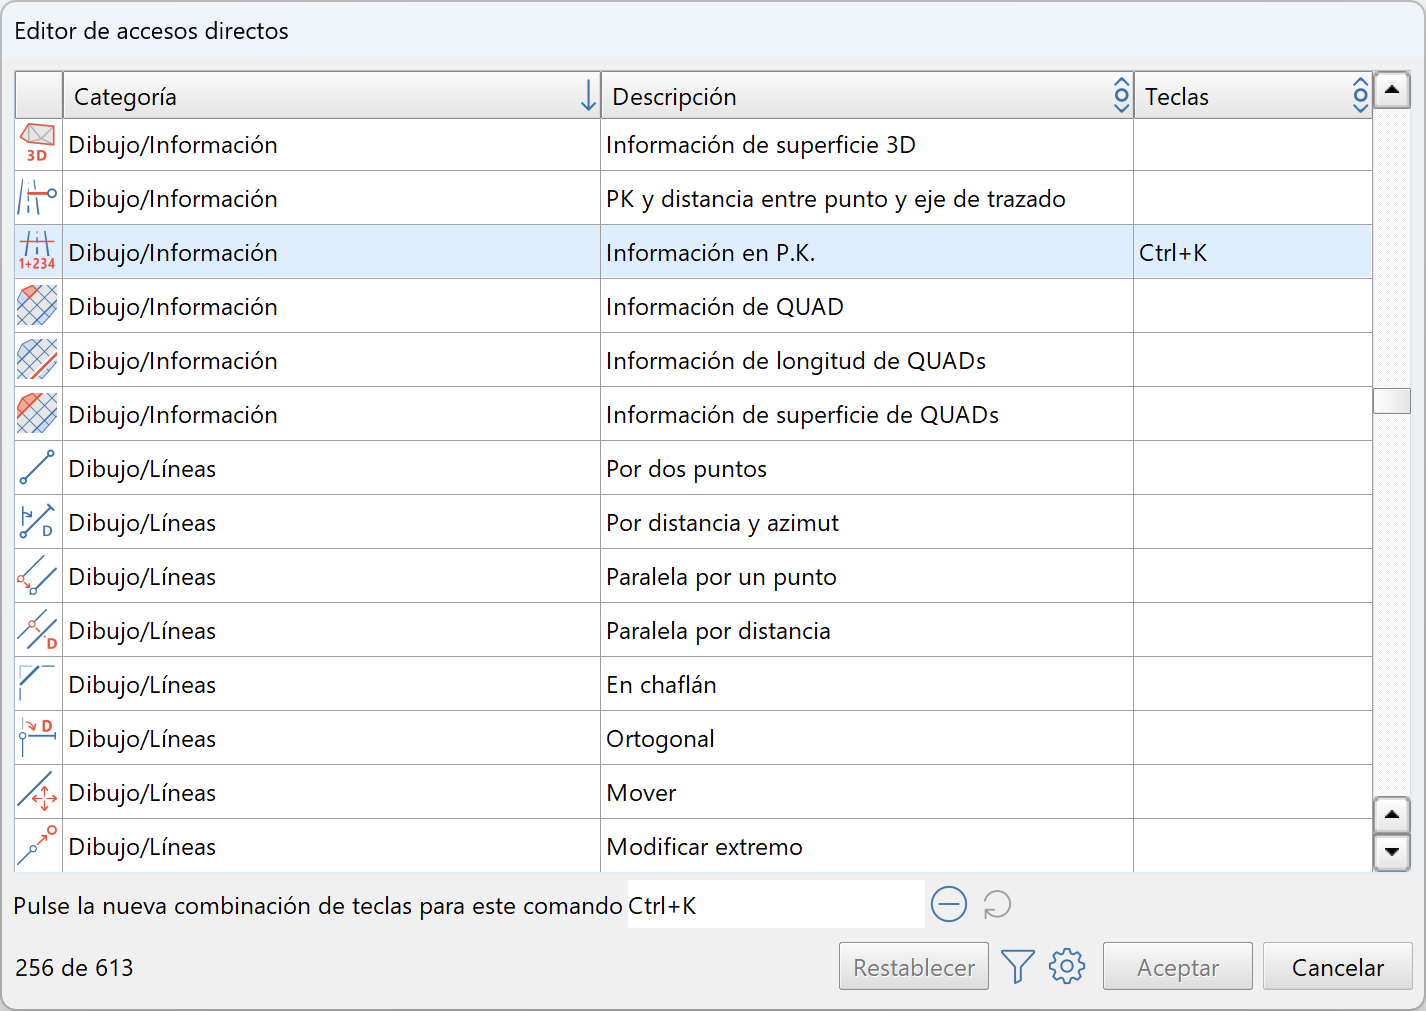Sort by the Teclas column header
Screen dimensions: 1426x1011
pos(1253,96)
